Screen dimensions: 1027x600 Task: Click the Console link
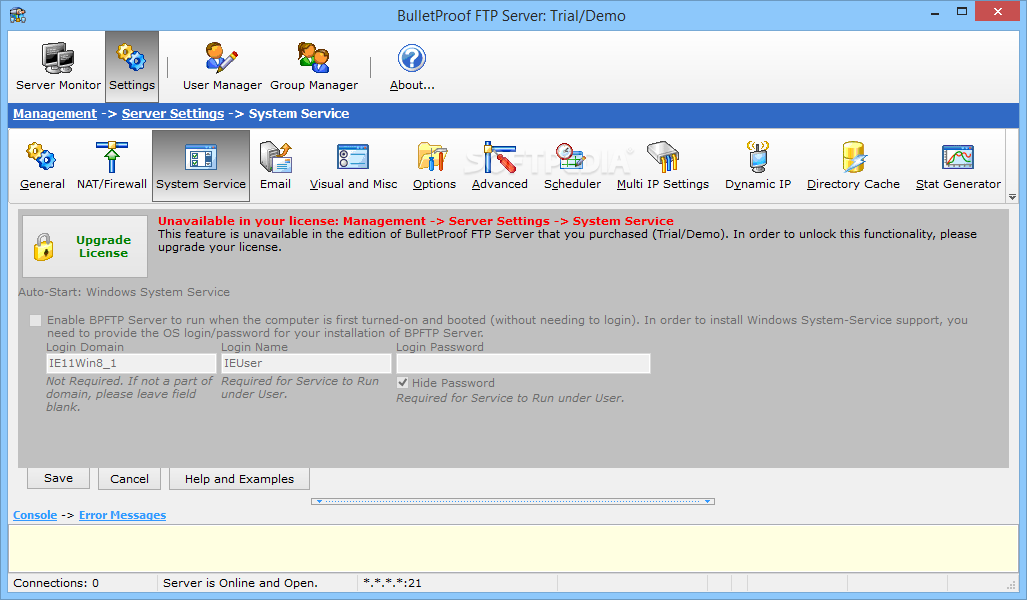[35, 515]
